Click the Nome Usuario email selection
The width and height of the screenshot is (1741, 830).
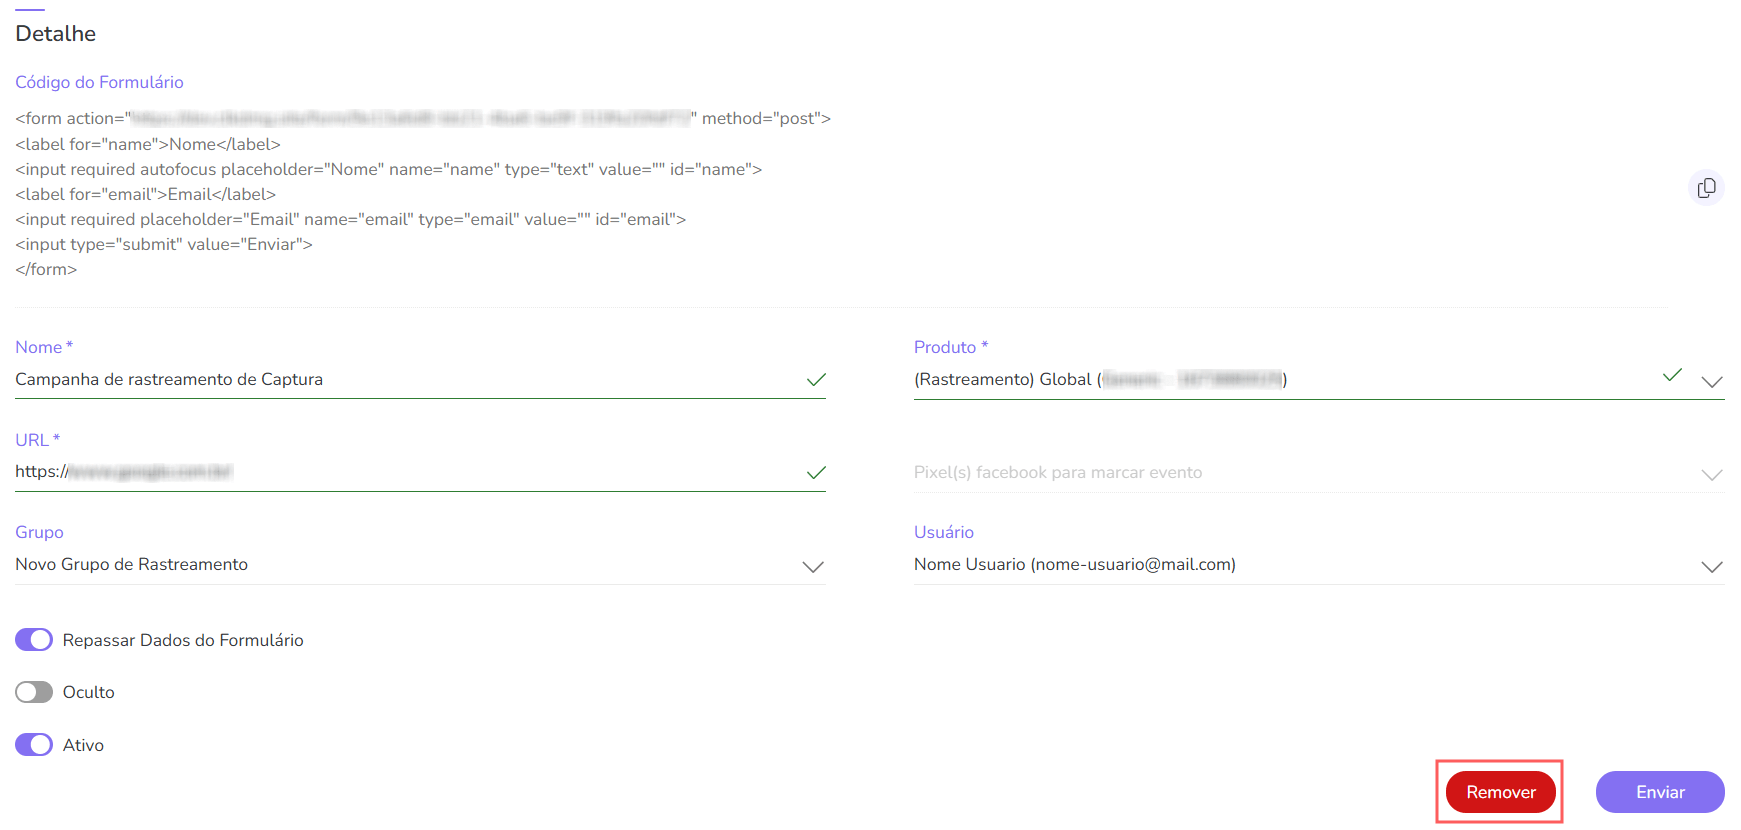[x=1074, y=565]
